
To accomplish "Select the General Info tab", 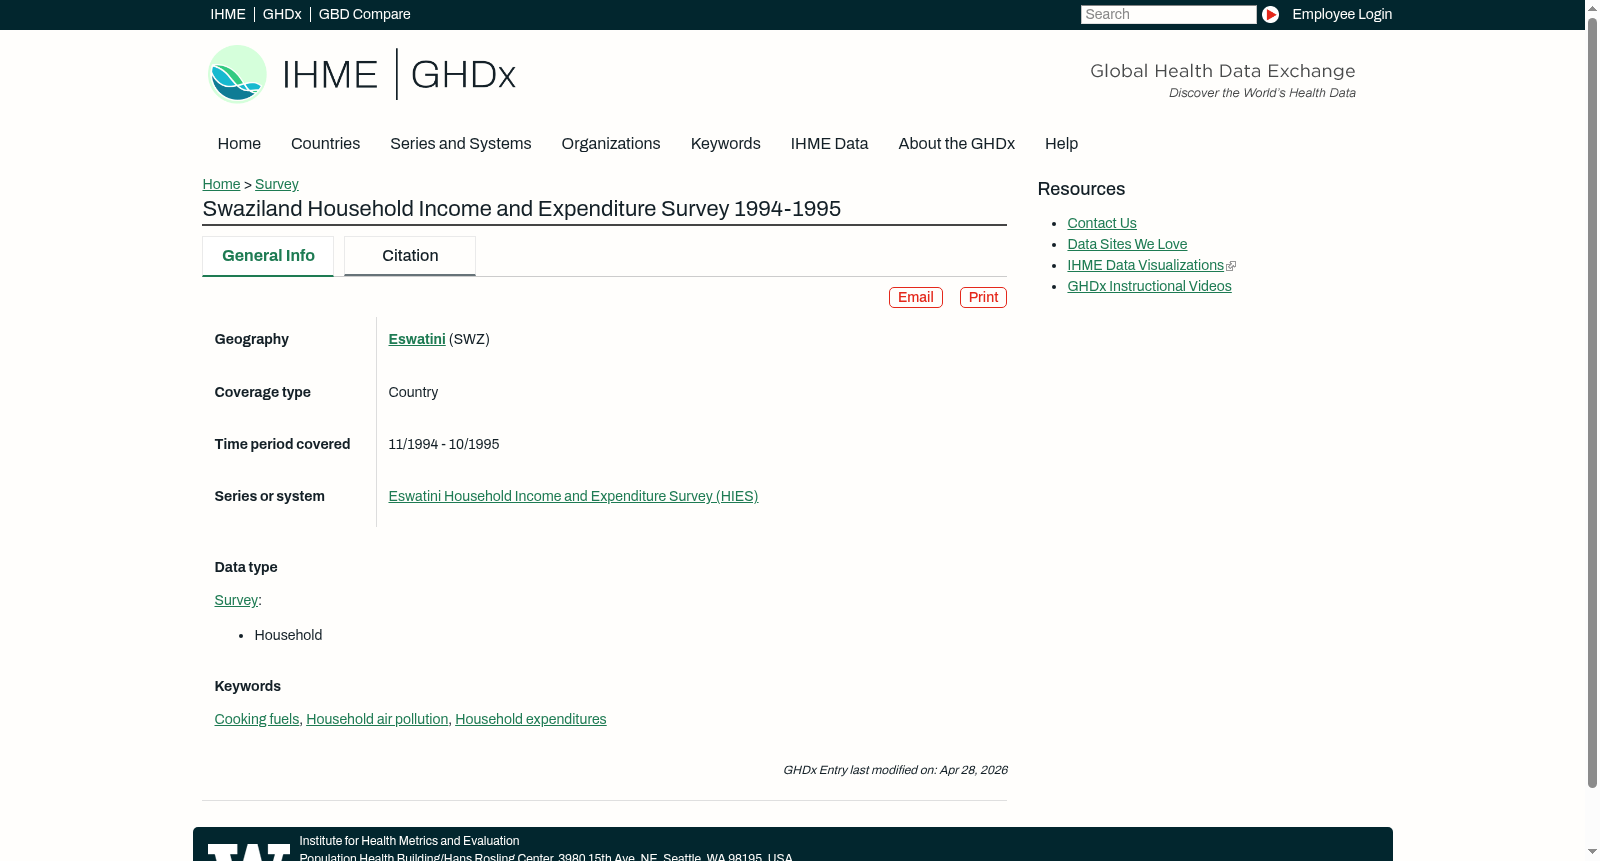I will pyautogui.click(x=268, y=256).
